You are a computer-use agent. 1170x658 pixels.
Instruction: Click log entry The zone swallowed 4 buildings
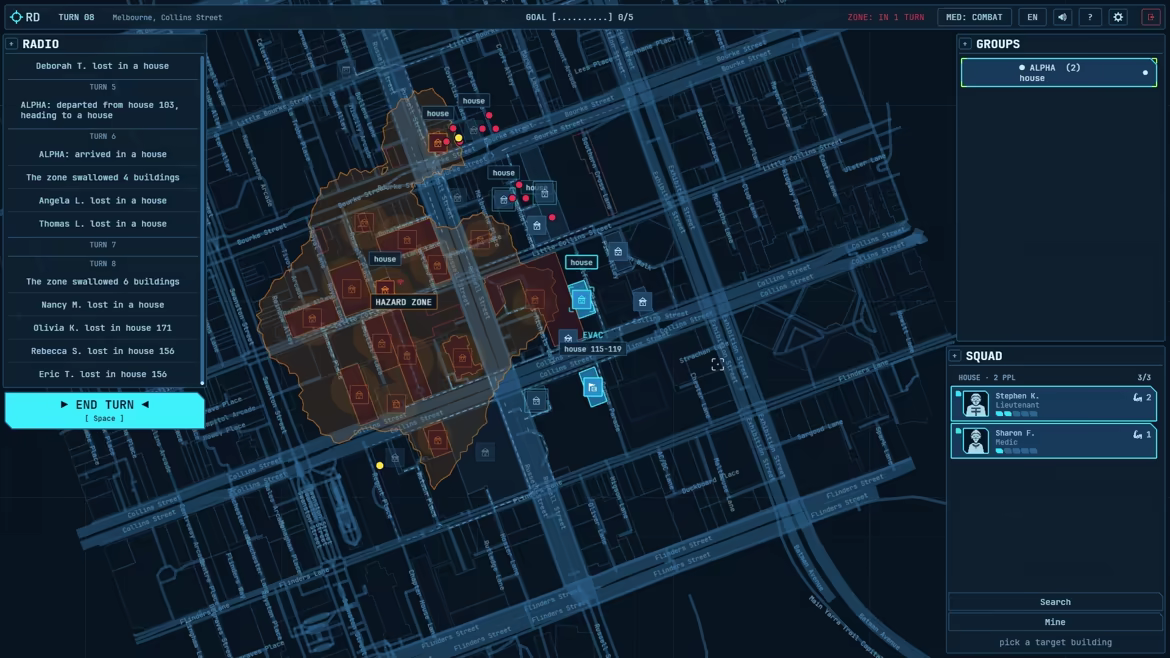102,178
